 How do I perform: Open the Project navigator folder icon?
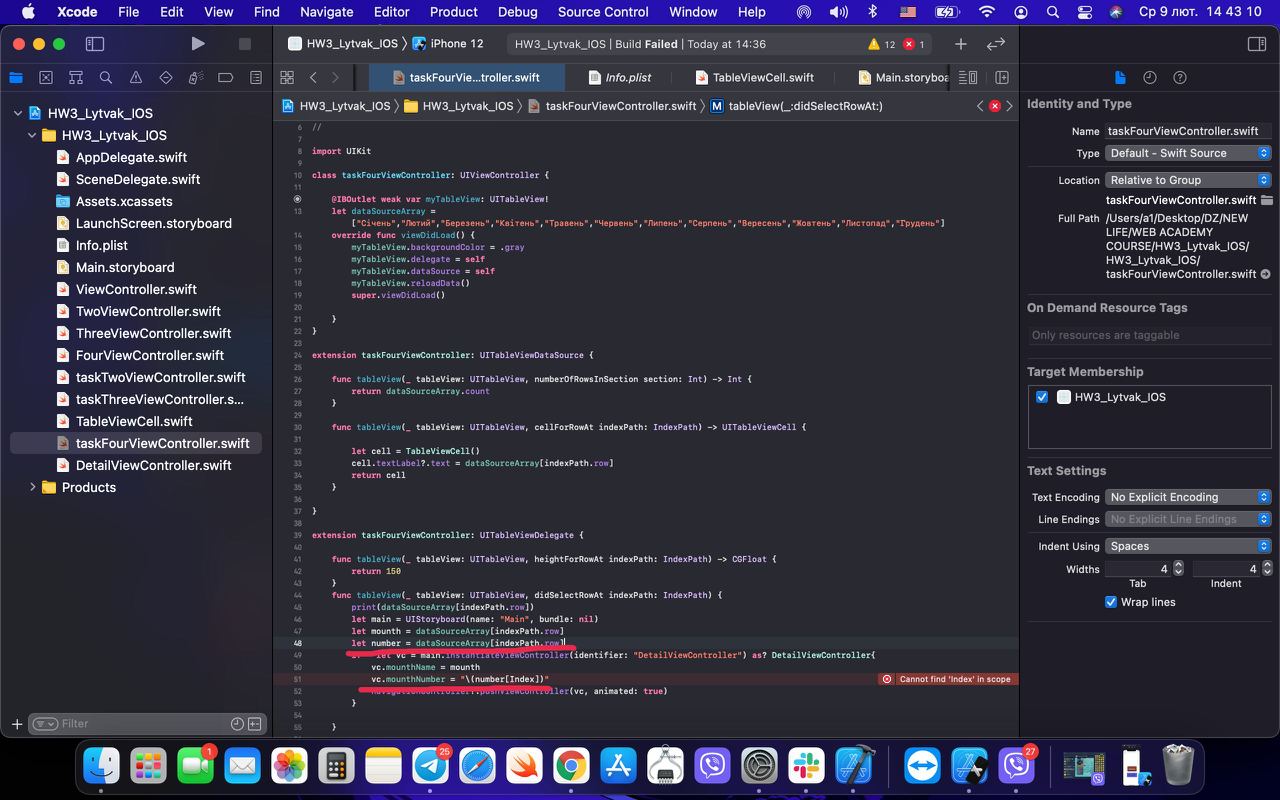(x=16, y=78)
